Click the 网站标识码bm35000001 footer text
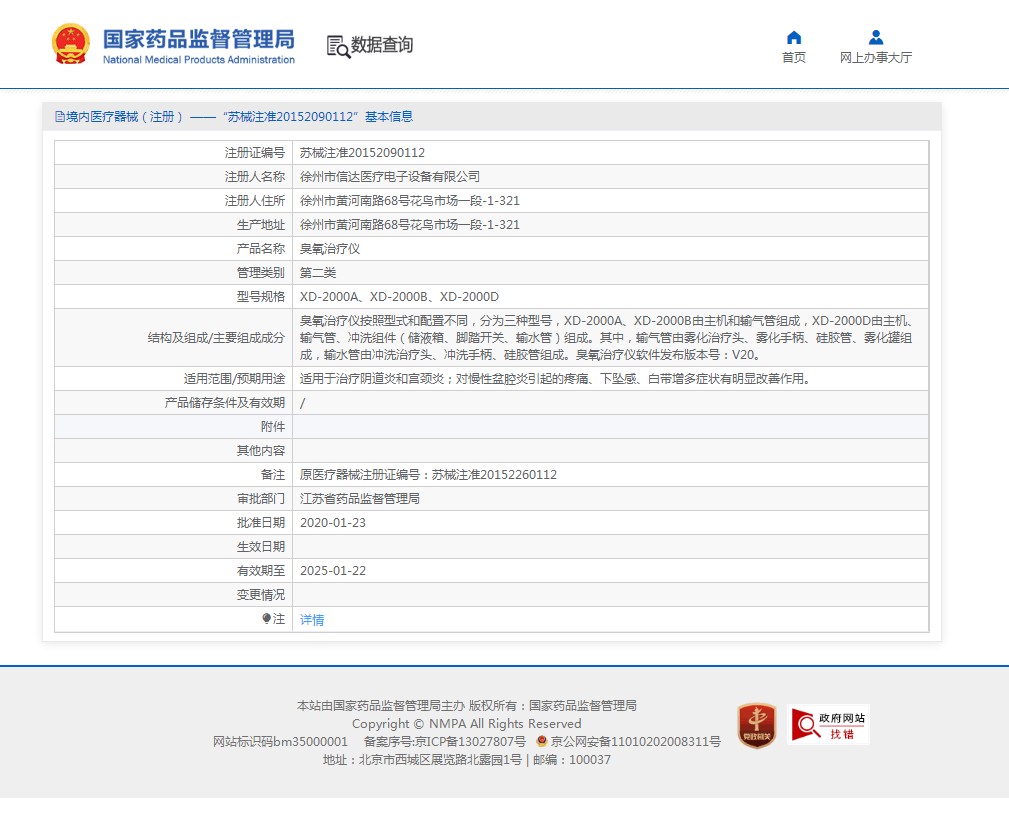Image resolution: width=1009 pixels, height=835 pixels. (x=280, y=742)
